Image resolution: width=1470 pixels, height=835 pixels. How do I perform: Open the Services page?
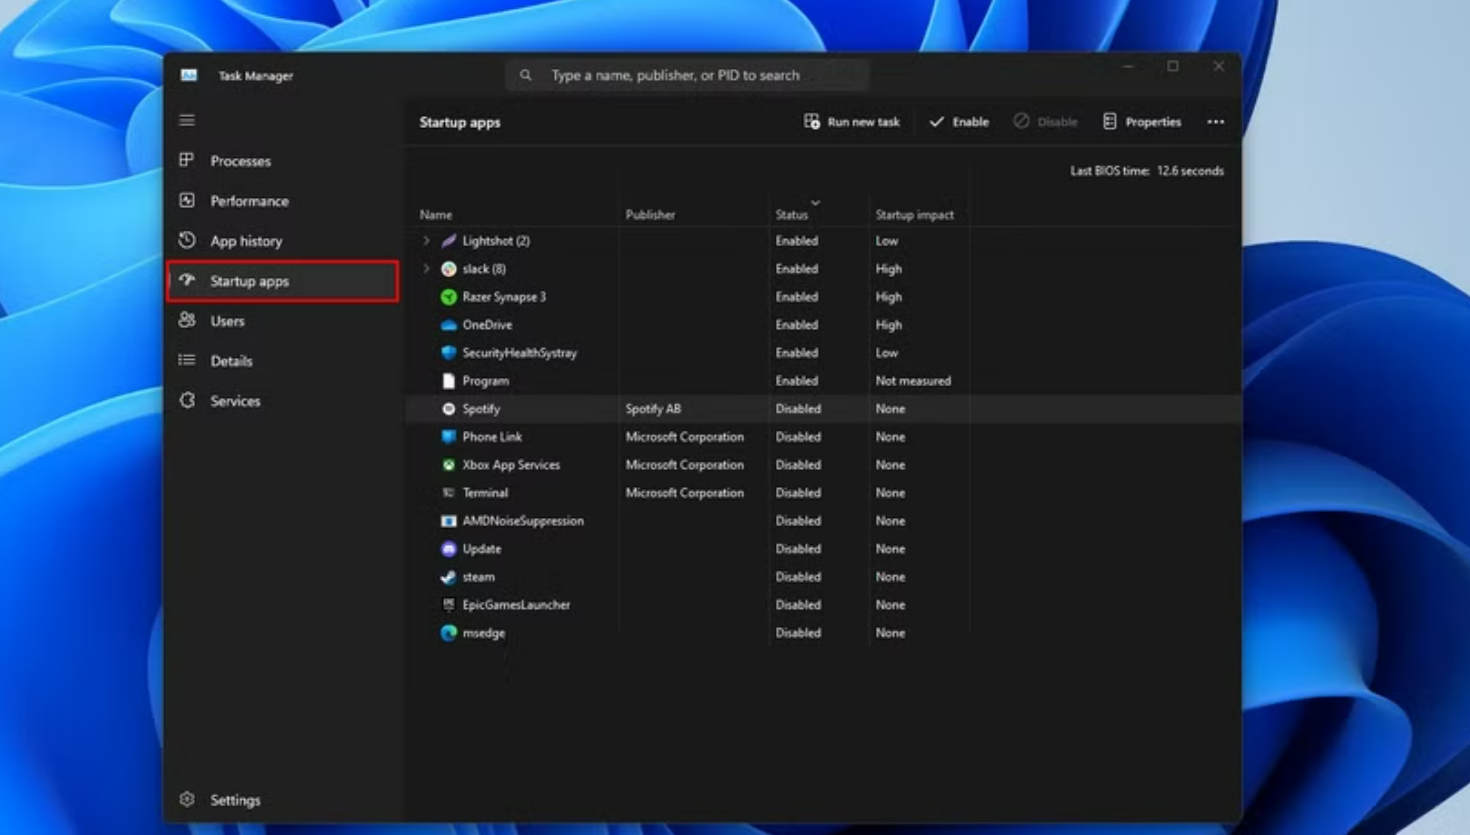(x=283, y=401)
